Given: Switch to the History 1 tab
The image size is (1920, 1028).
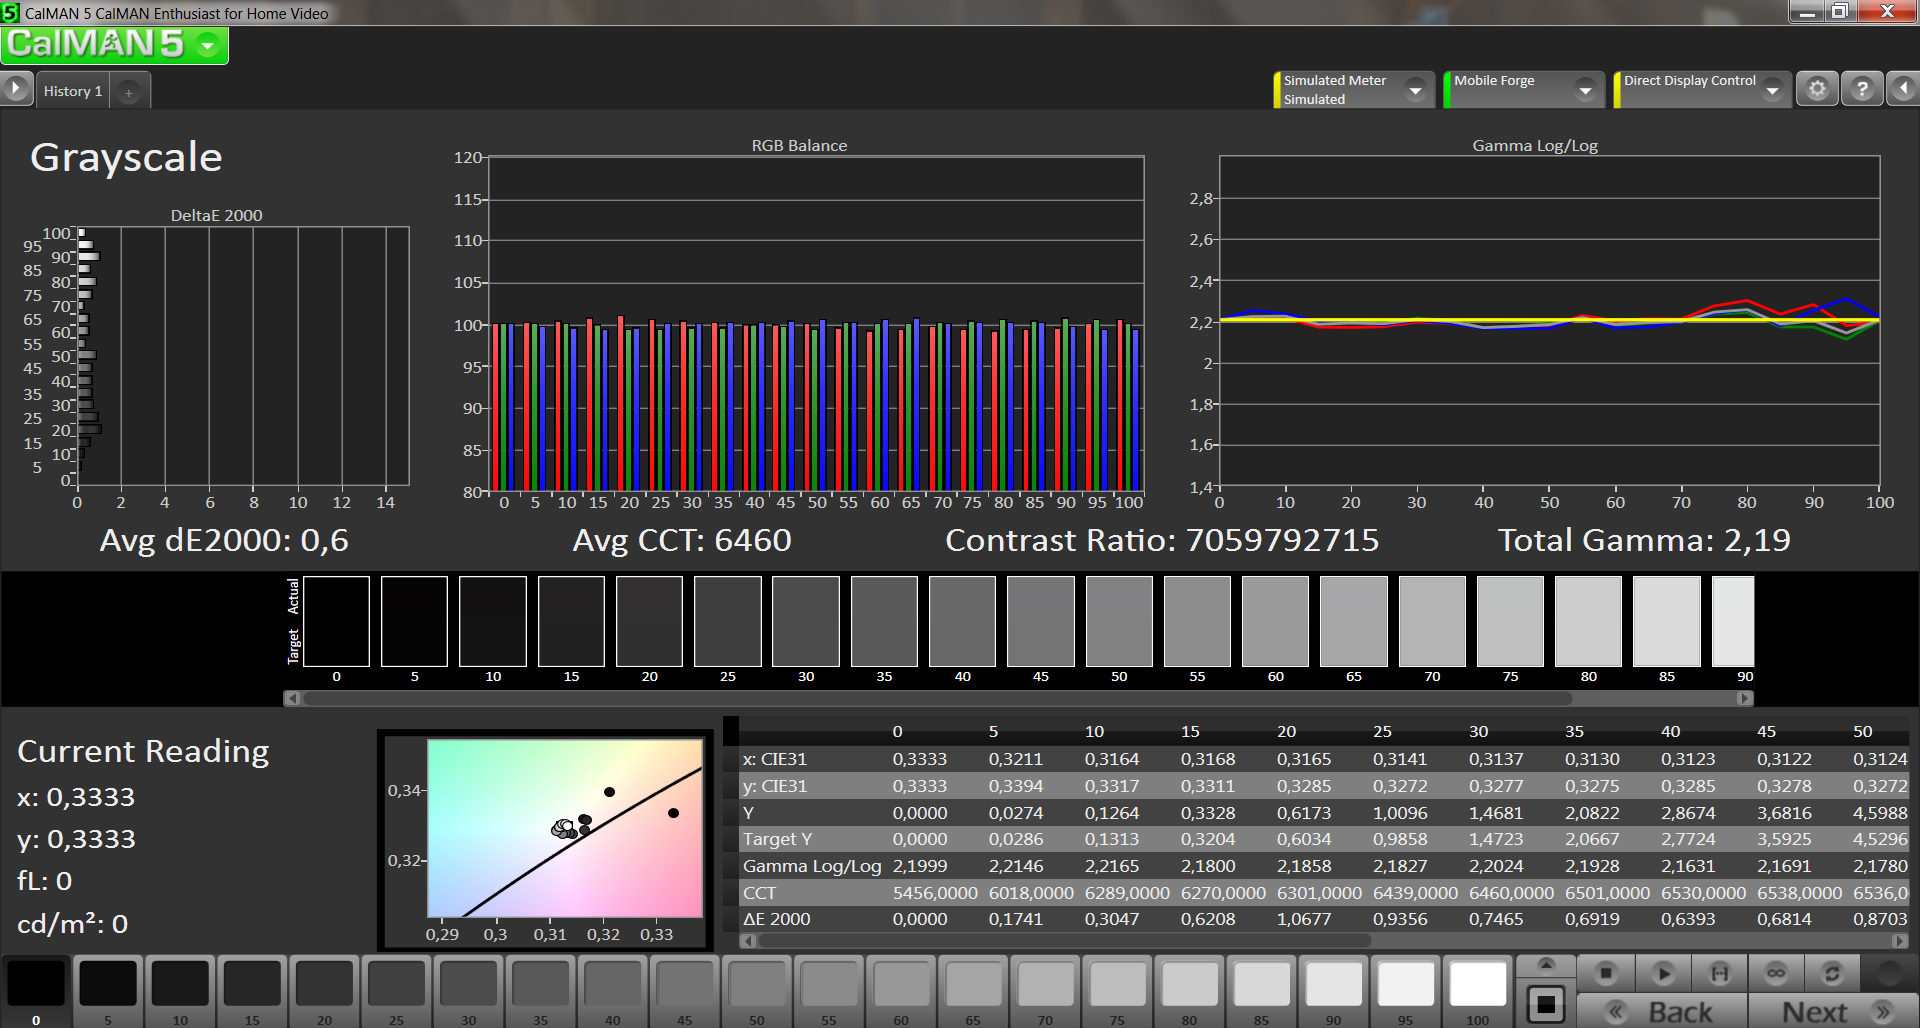Looking at the screenshot, I should point(72,91).
